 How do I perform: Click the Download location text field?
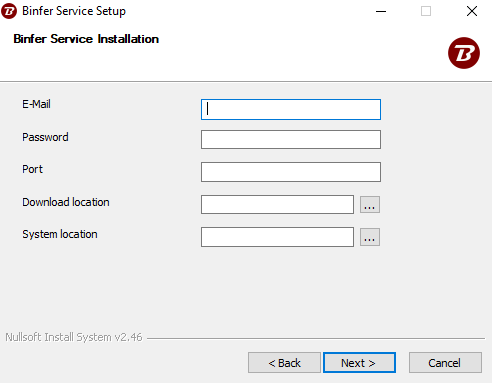(277, 204)
